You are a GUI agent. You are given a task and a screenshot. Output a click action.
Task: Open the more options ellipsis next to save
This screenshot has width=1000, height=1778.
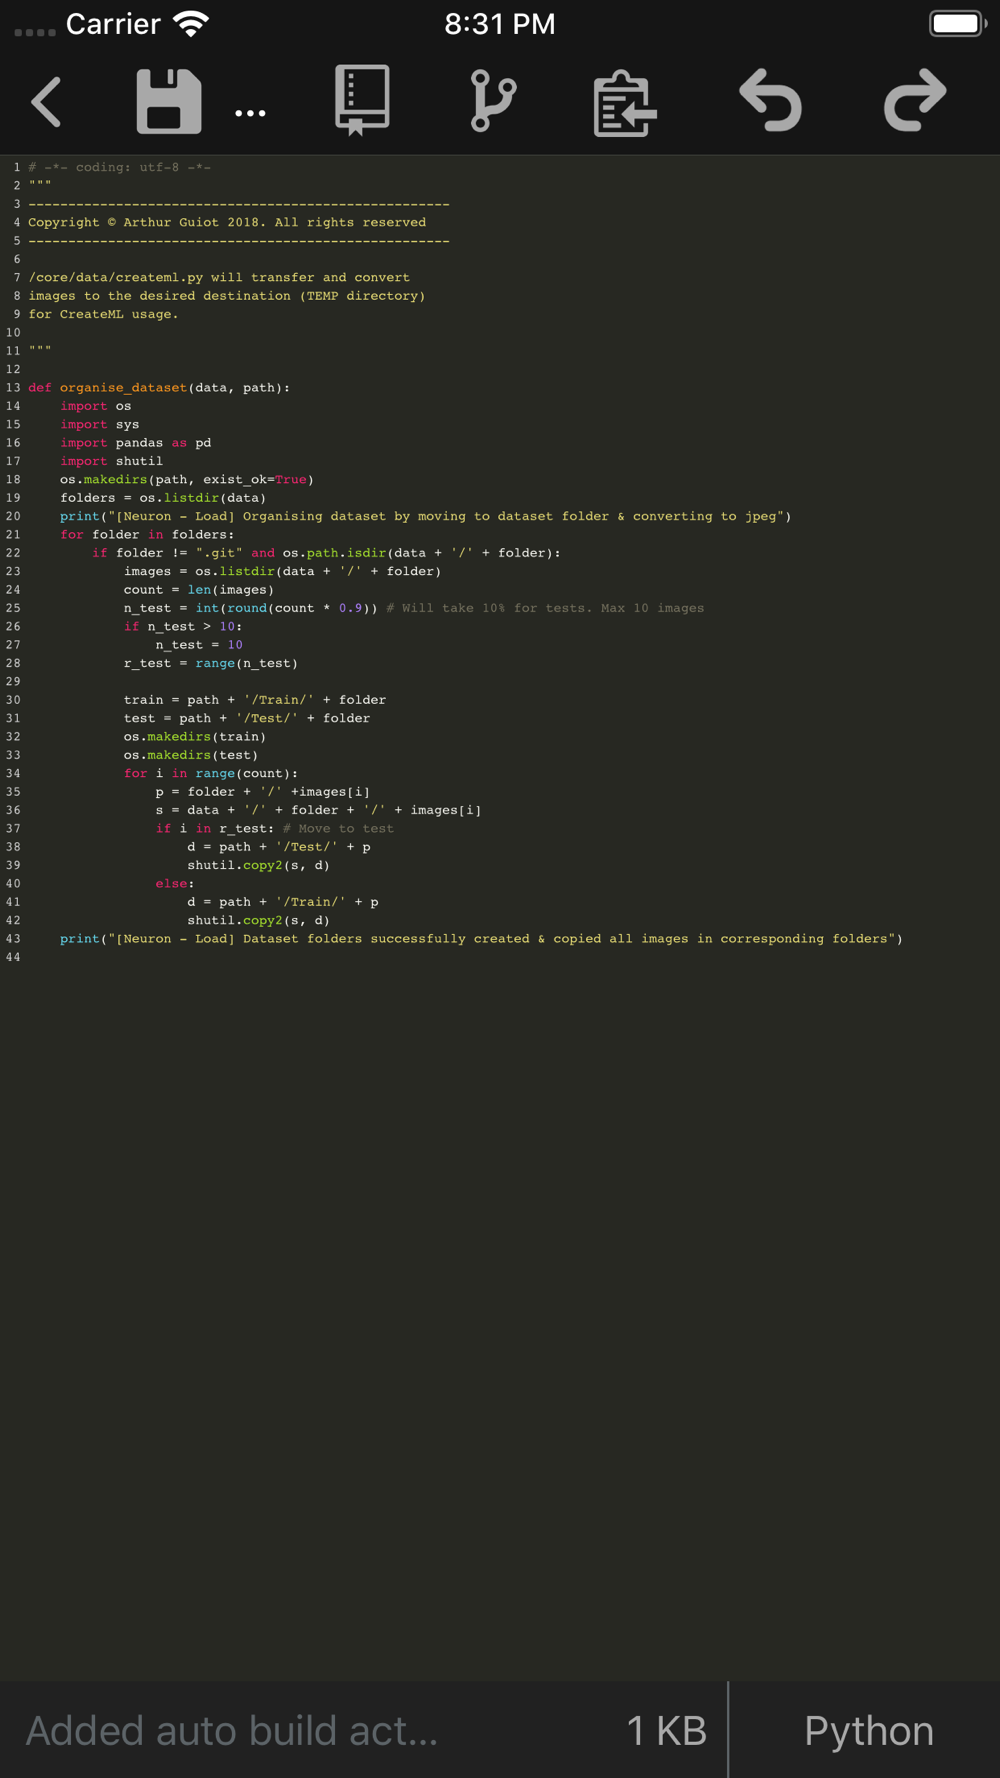250,113
